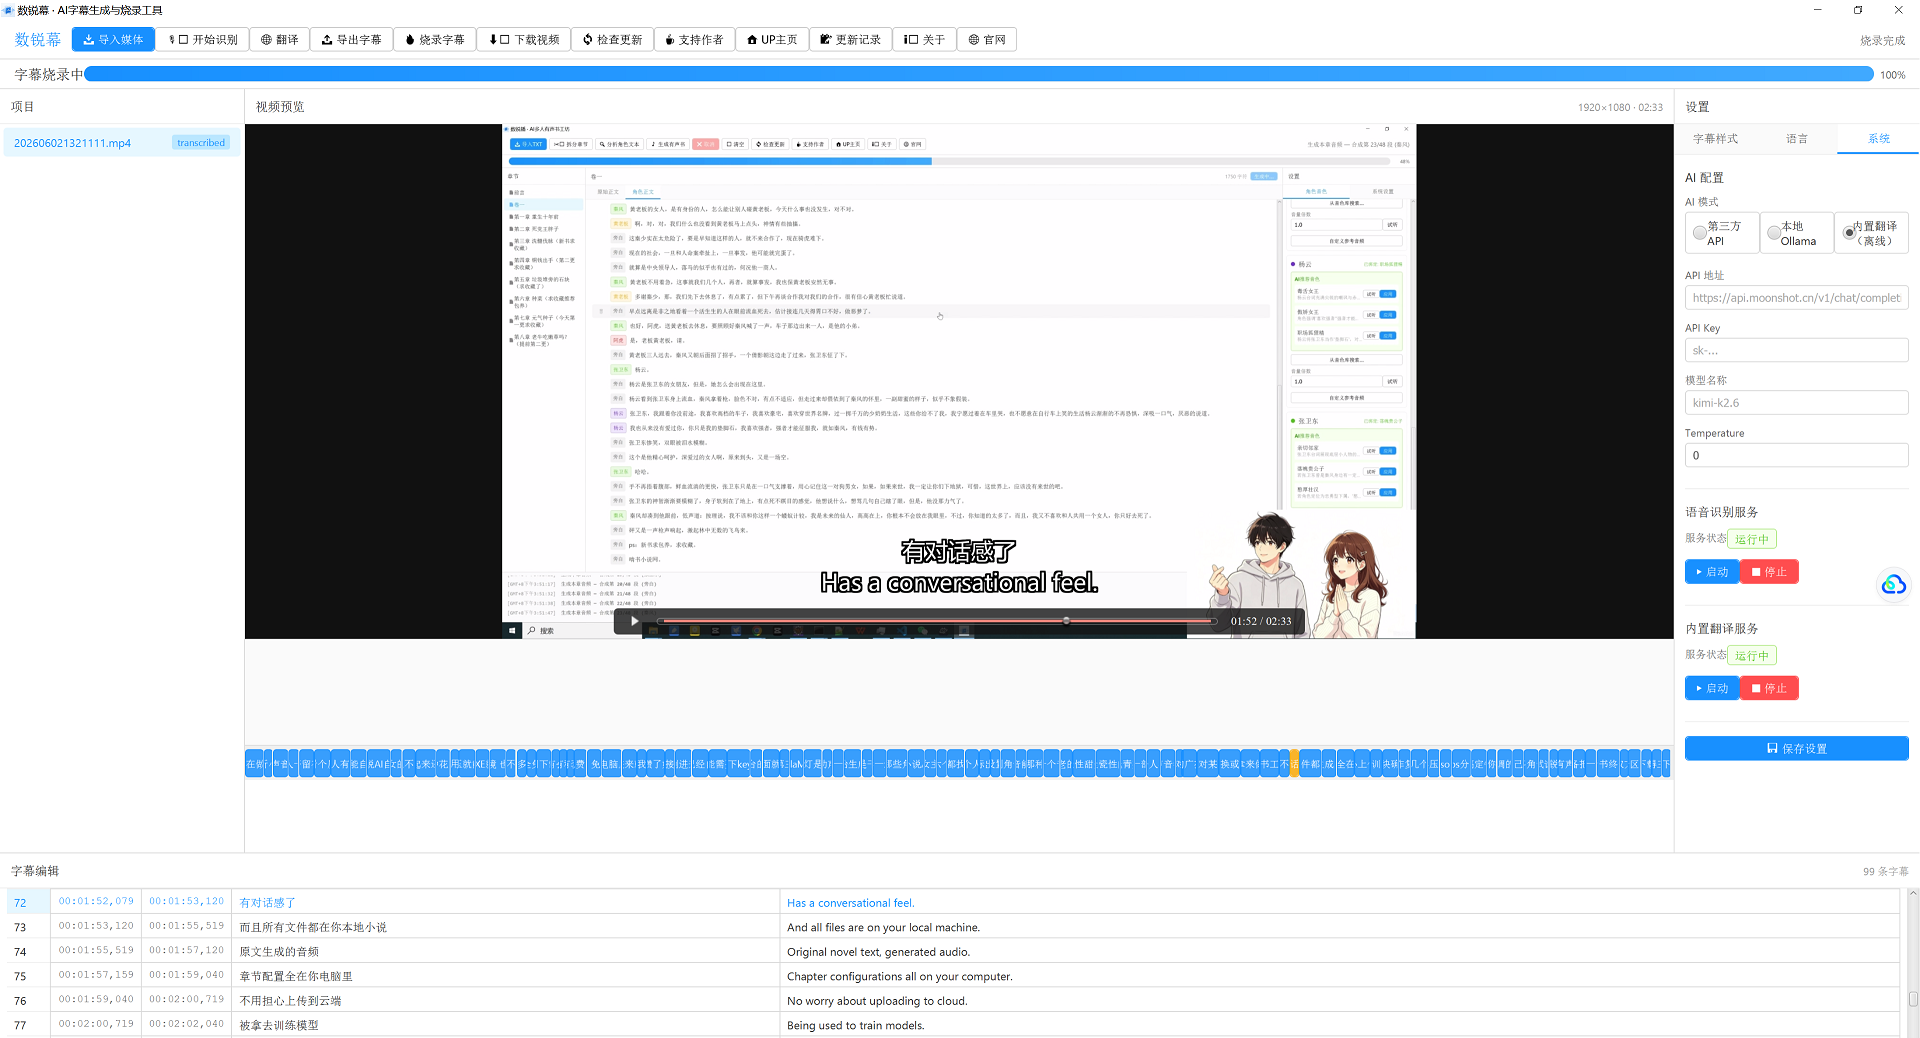Minimize the 数锐幕 window

click(x=1818, y=10)
